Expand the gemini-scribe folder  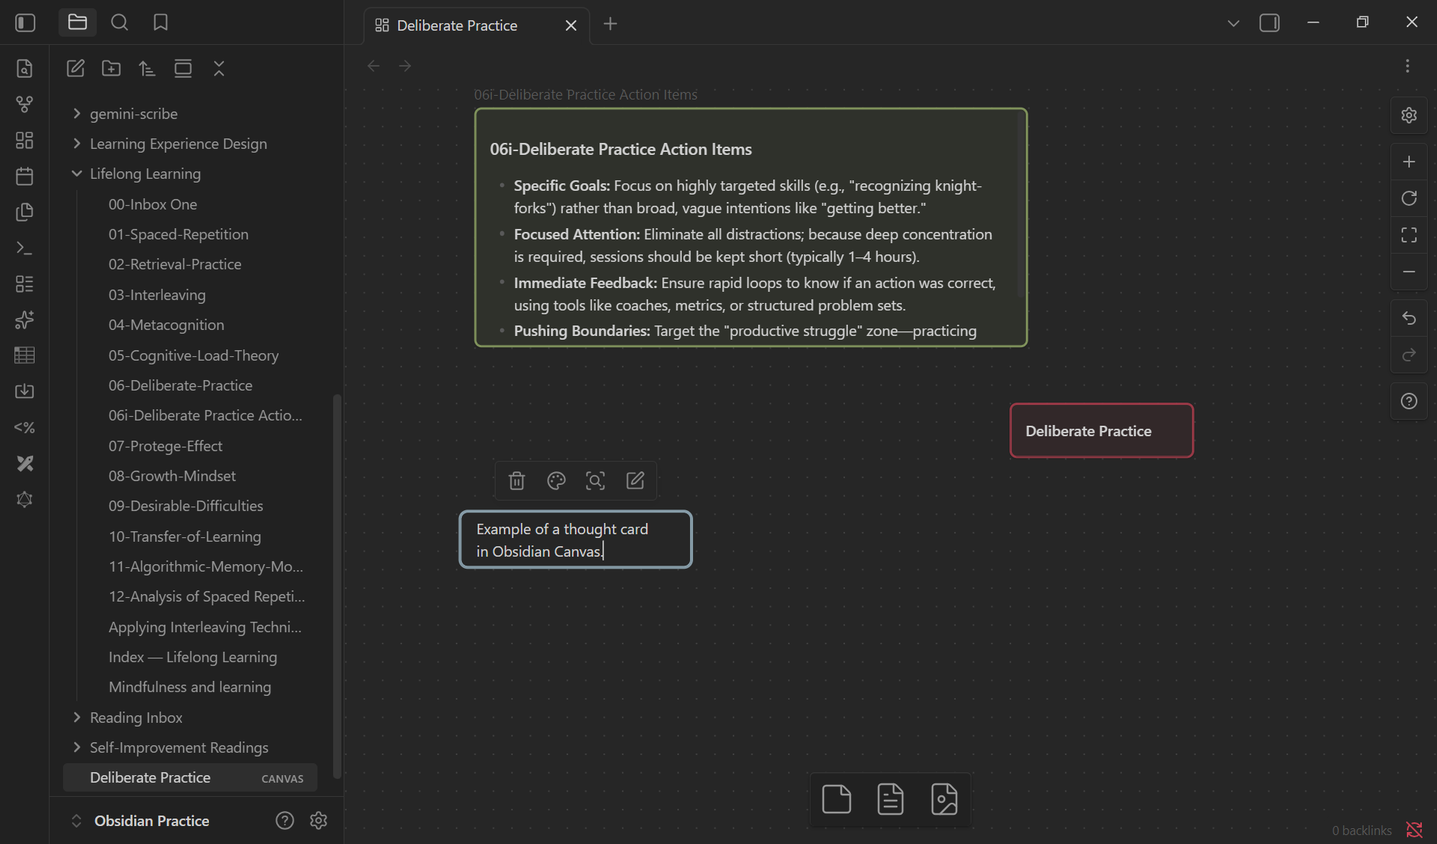[x=76, y=114]
